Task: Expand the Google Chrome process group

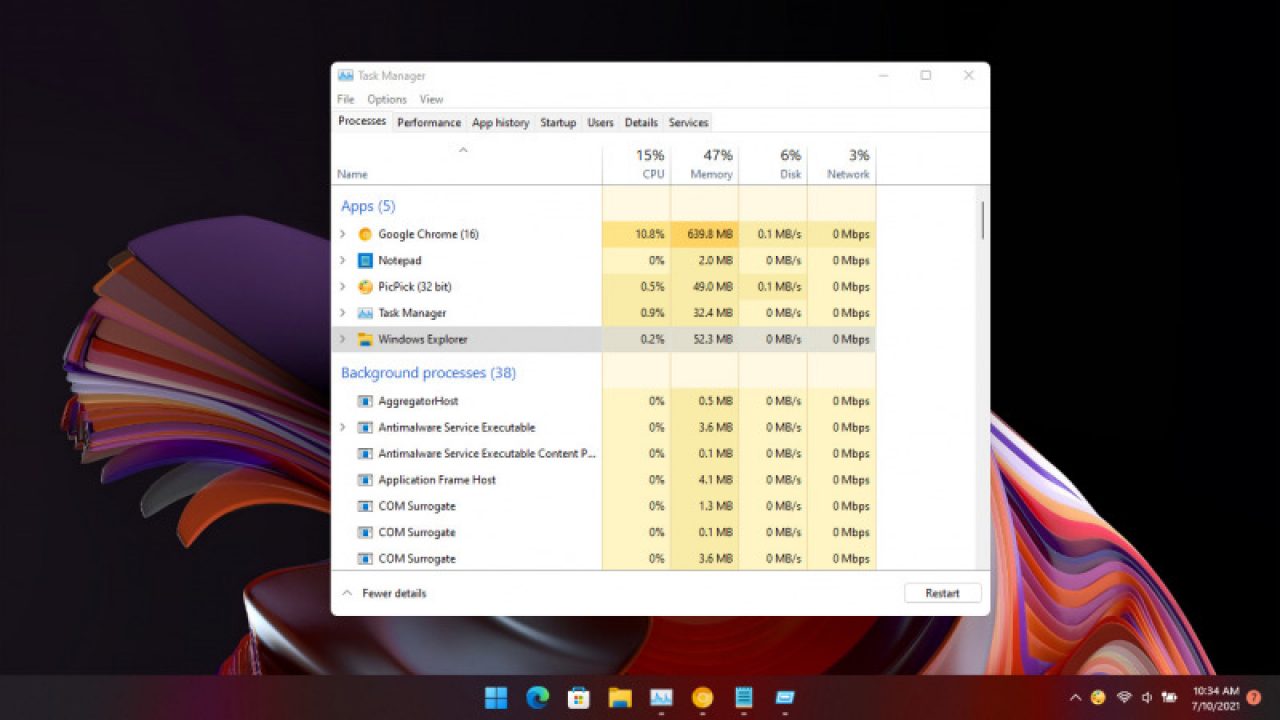Action: [x=342, y=234]
